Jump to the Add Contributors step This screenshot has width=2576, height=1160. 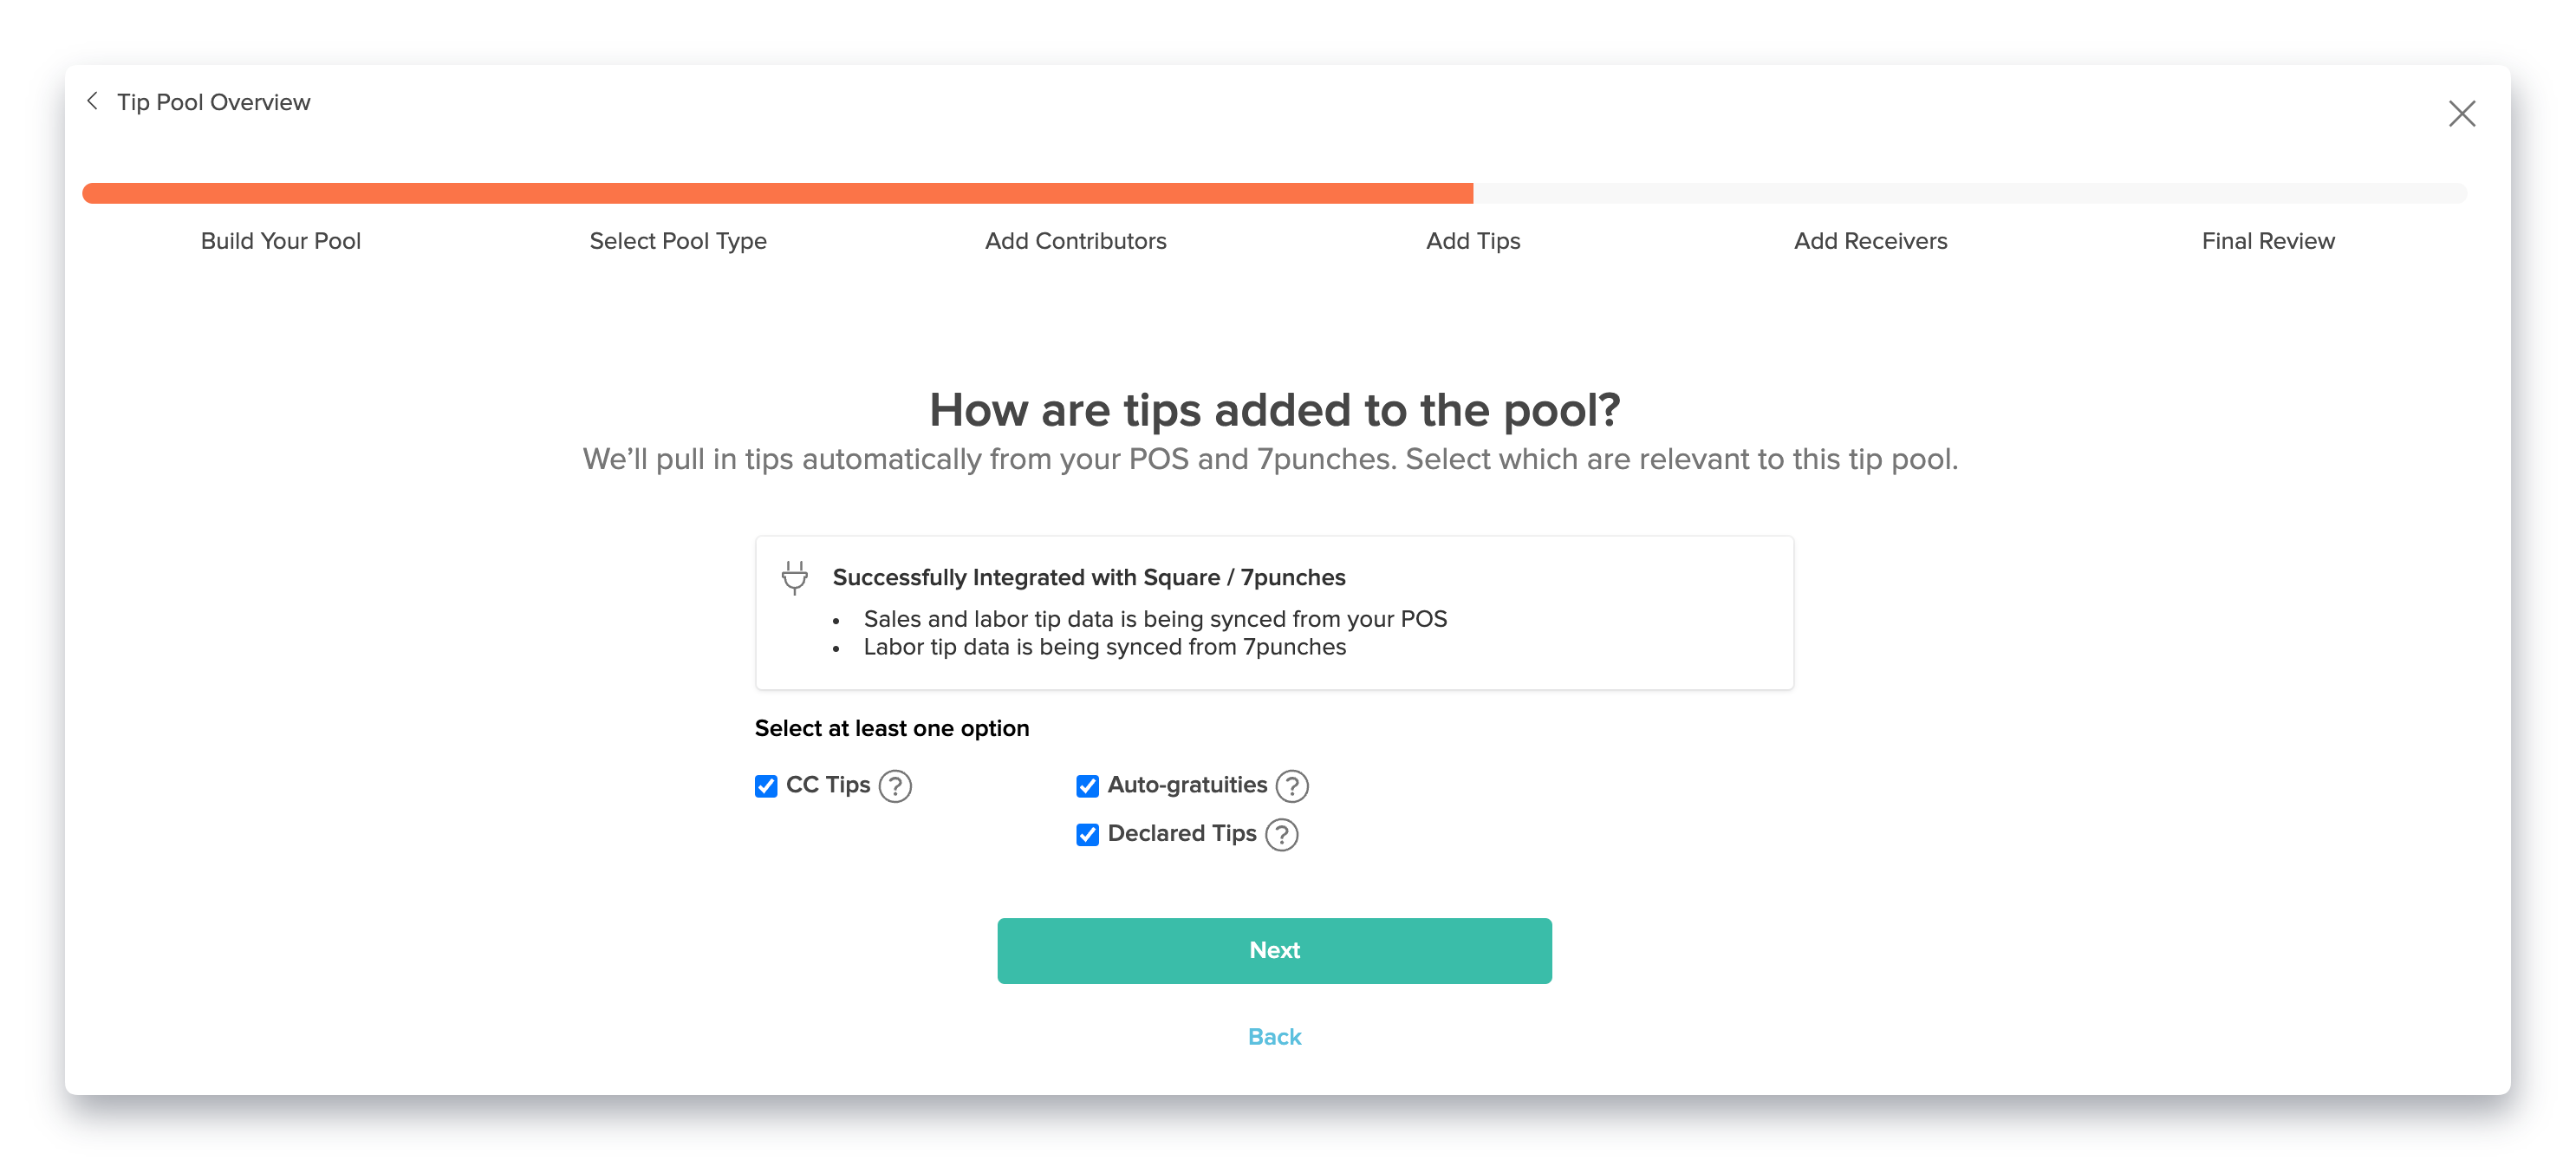(x=1075, y=241)
